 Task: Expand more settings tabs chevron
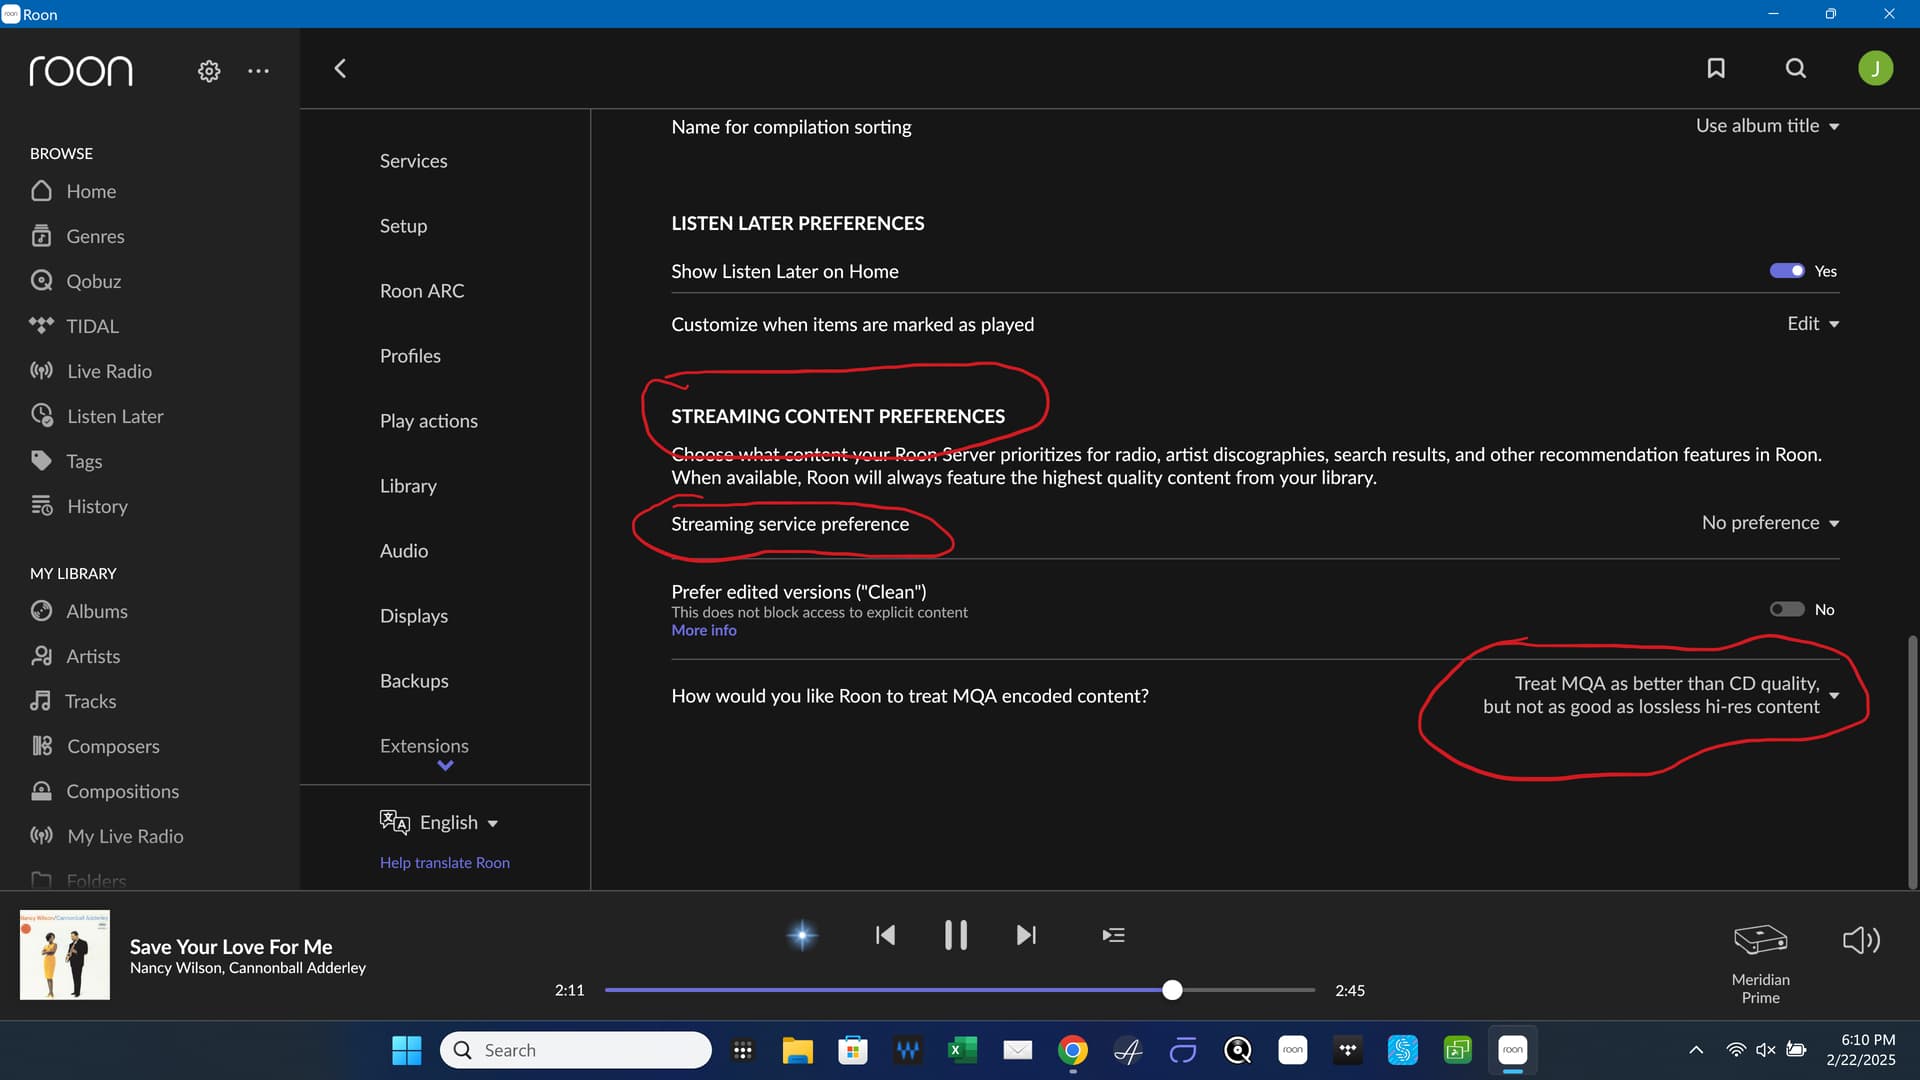tap(445, 766)
